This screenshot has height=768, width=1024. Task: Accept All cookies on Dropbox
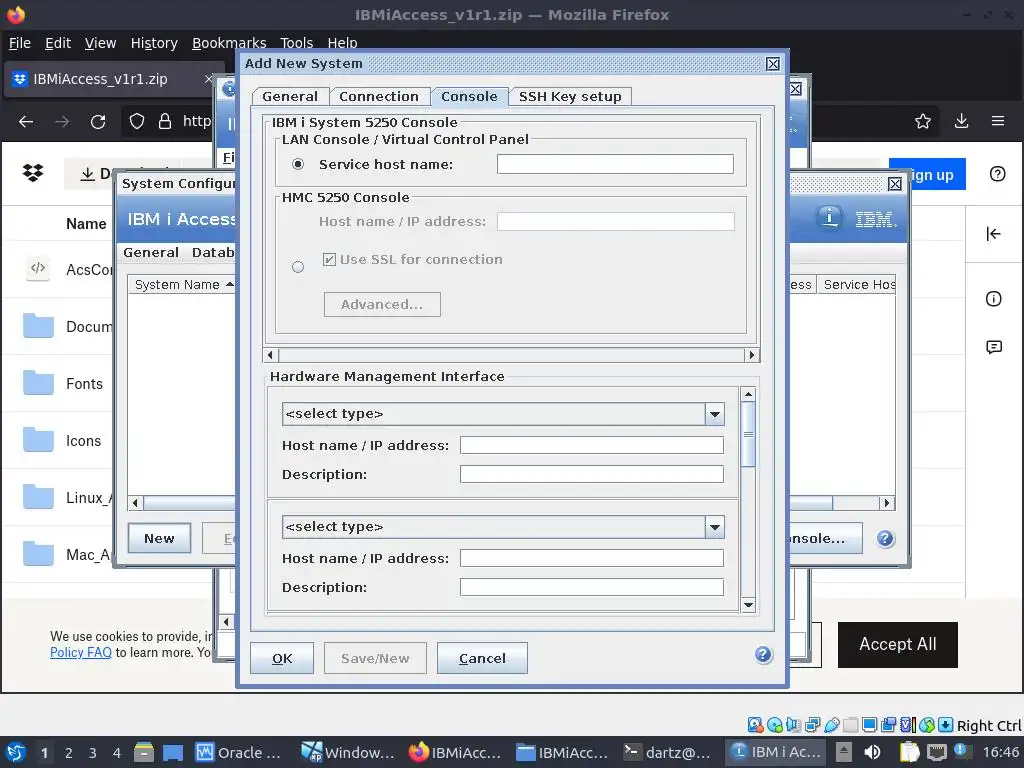click(897, 645)
